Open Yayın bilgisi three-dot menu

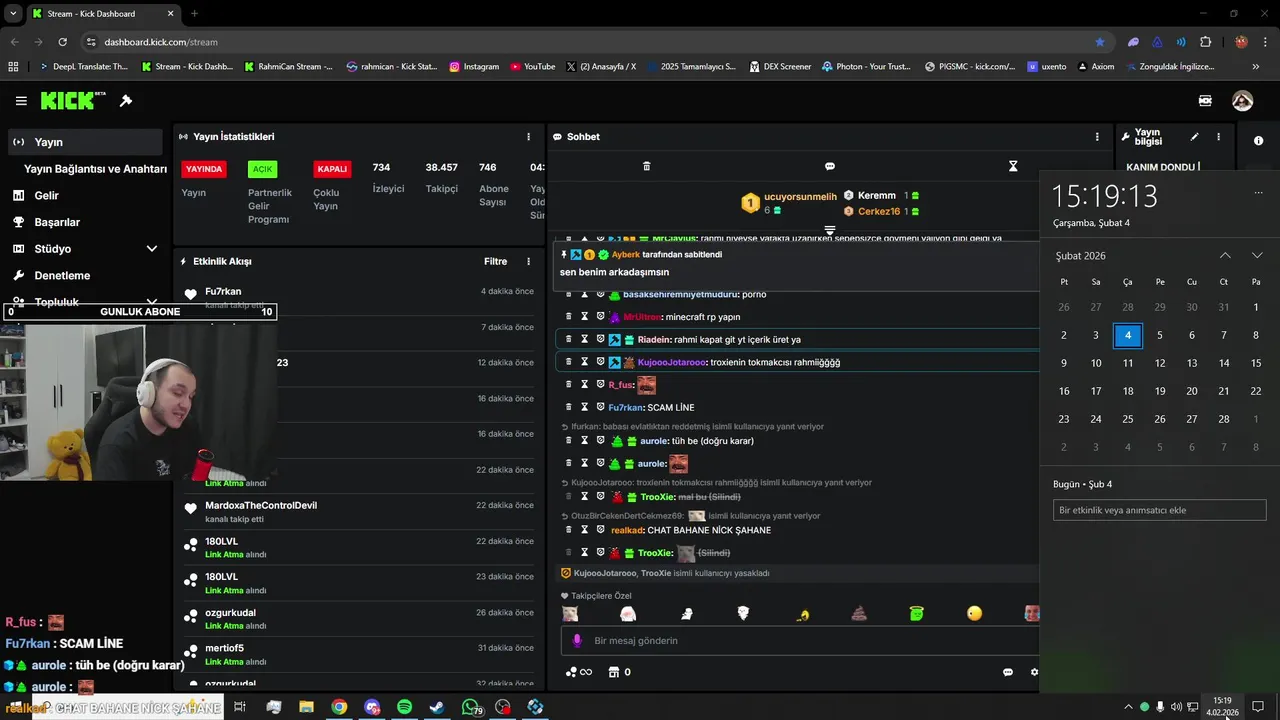point(1218,137)
